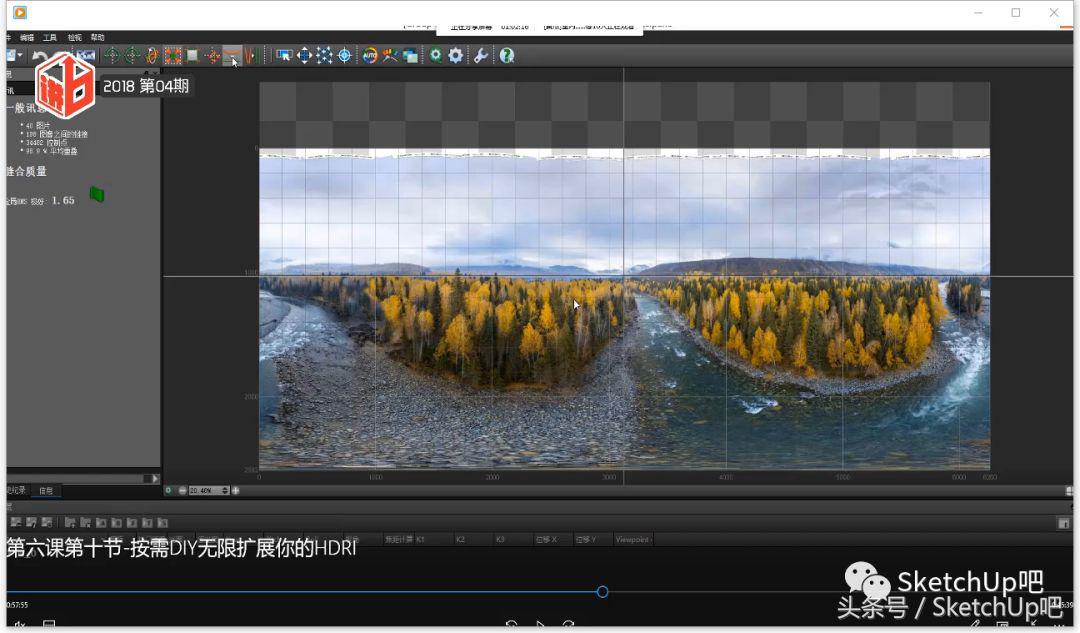This screenshot has width=1080, height=633.
Task: Click the blue crosshair target icon
Action: [344, 56]
